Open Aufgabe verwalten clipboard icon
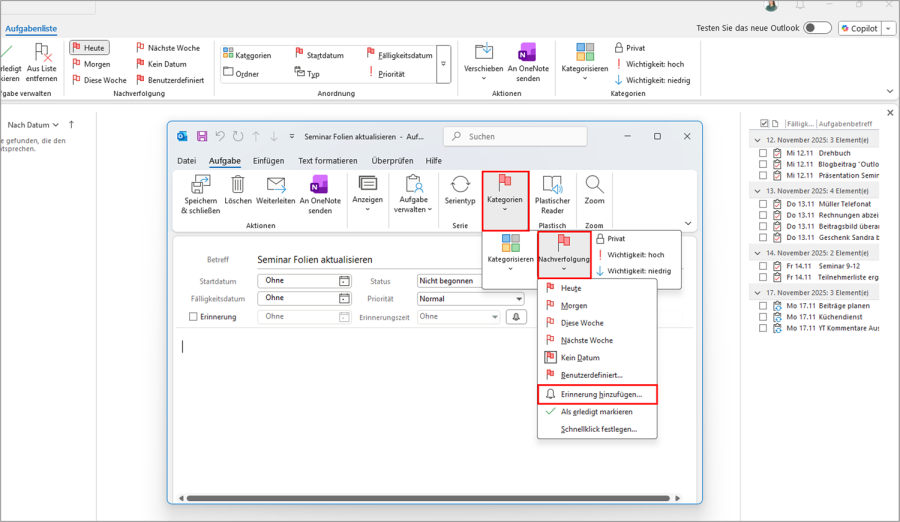 413,184
